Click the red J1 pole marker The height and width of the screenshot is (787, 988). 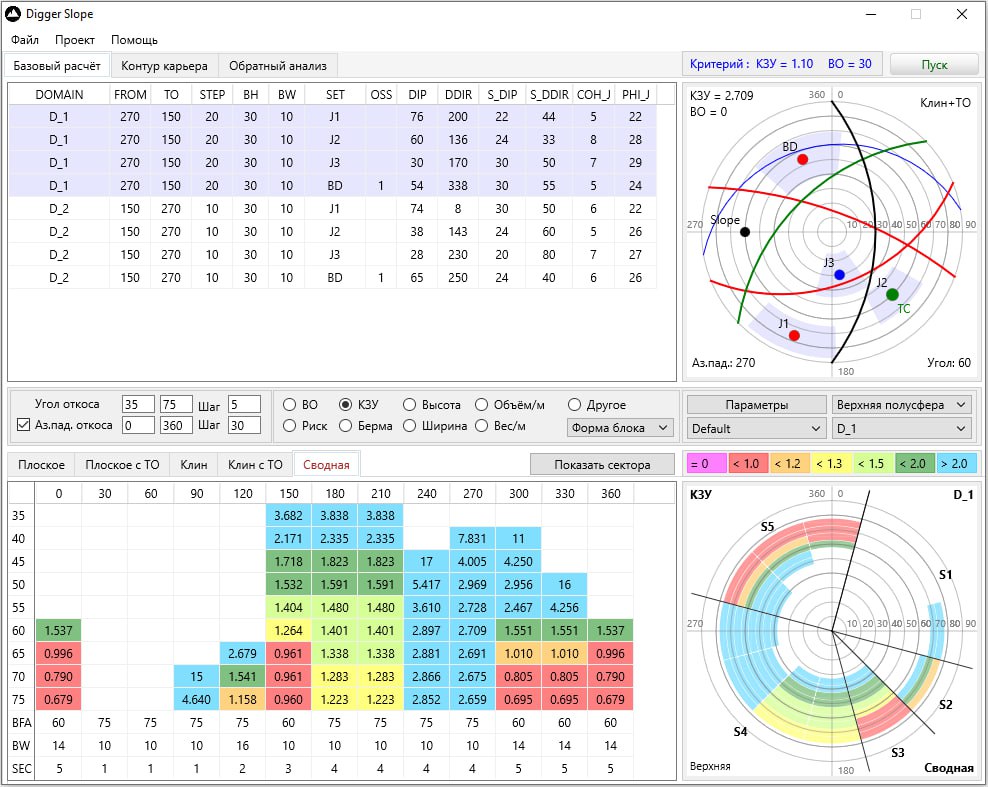pyautogui.click(x=794, y=336)
